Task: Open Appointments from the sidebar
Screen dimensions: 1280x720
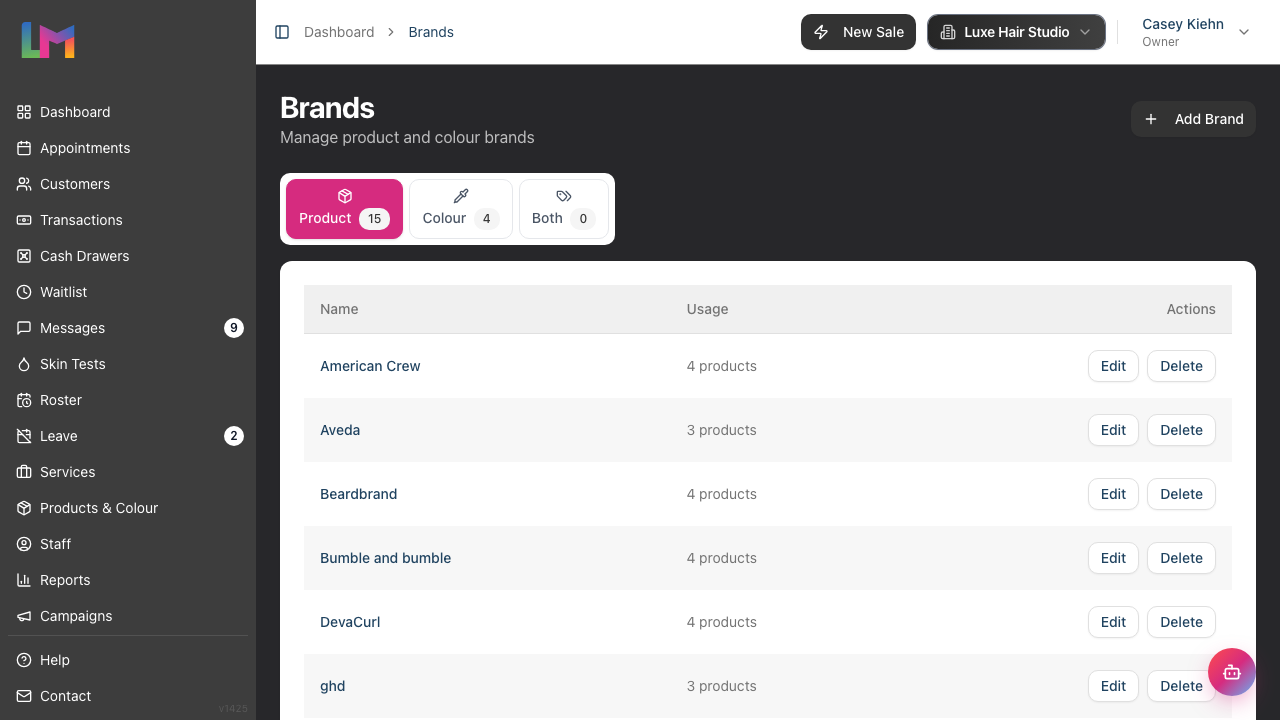Action: pyautogui.click(x=128, y=148)
